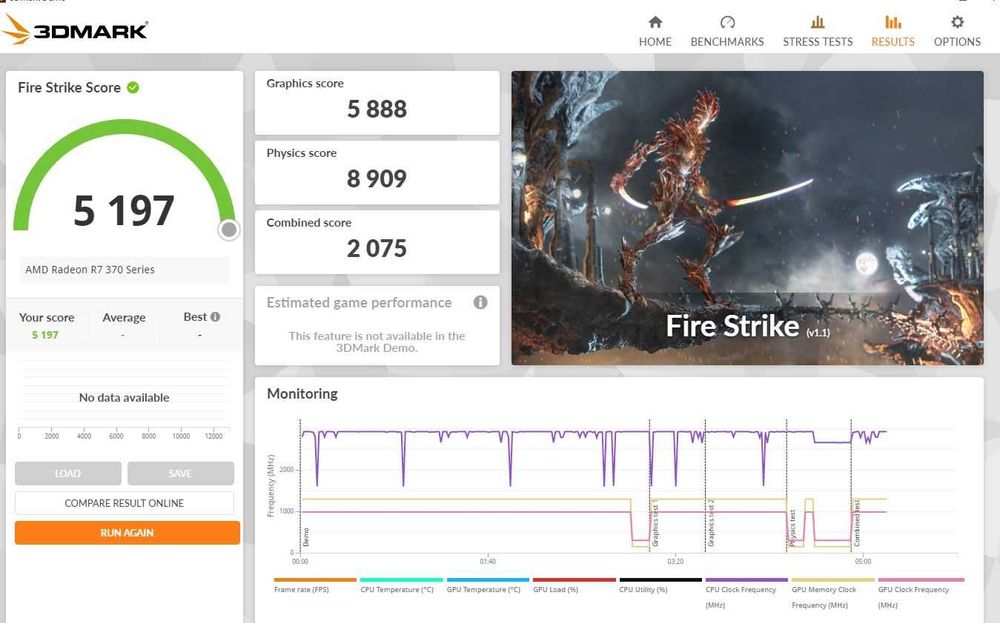Click the No data available text
This screenshot has width=1000, height=623.
[124, 397]
